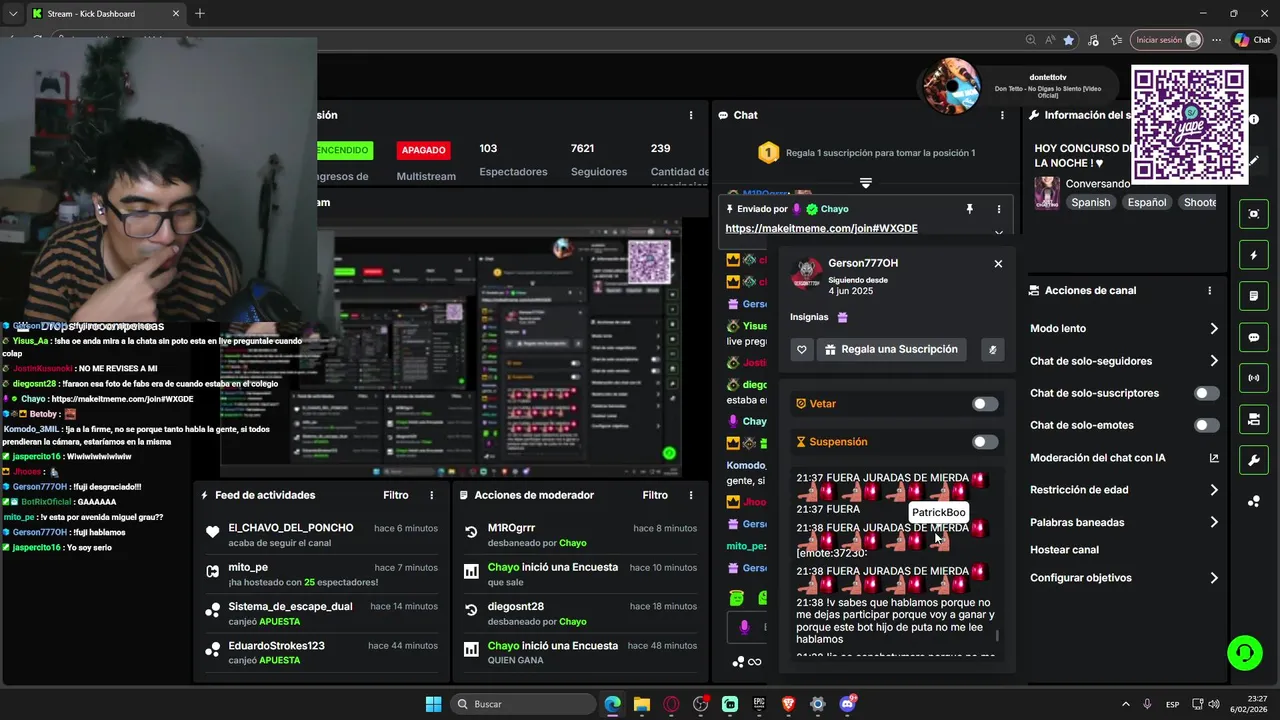Expand Restricción de edad options
Screen dimensions: 1280x720
1214,490
